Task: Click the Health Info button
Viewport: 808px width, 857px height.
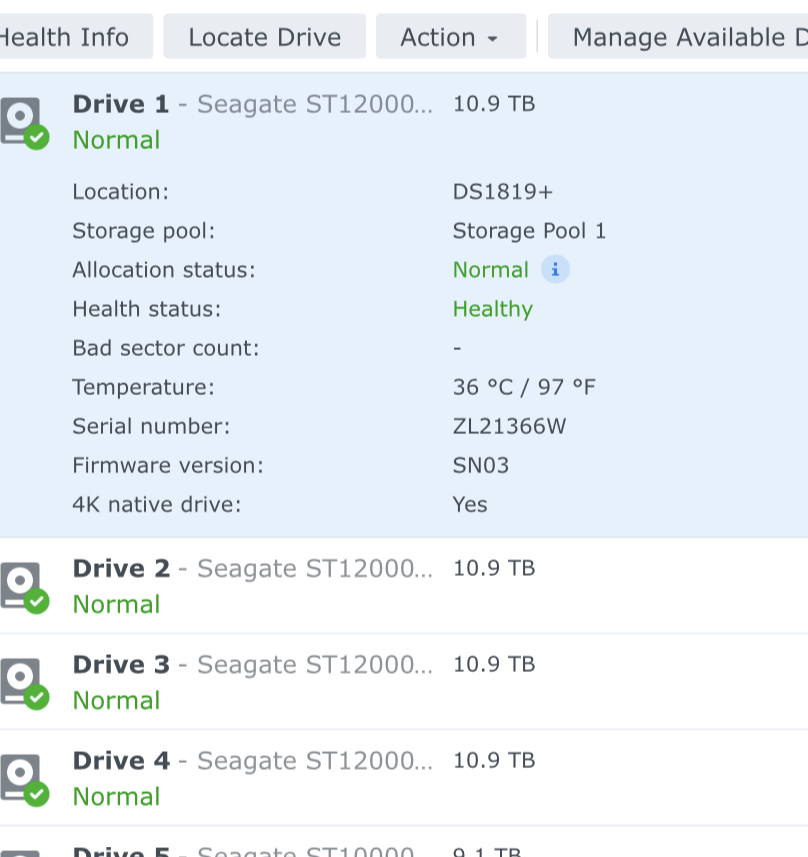Action: point(75,37)
